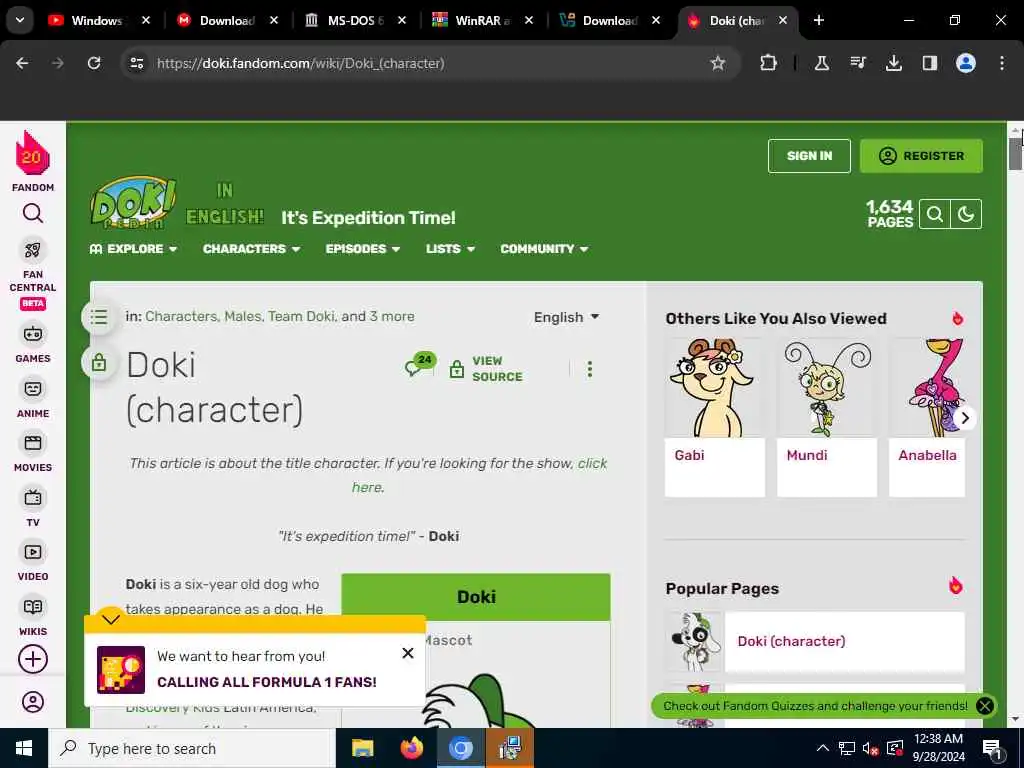Open Fan Central rocket icon

click(33, 250)
